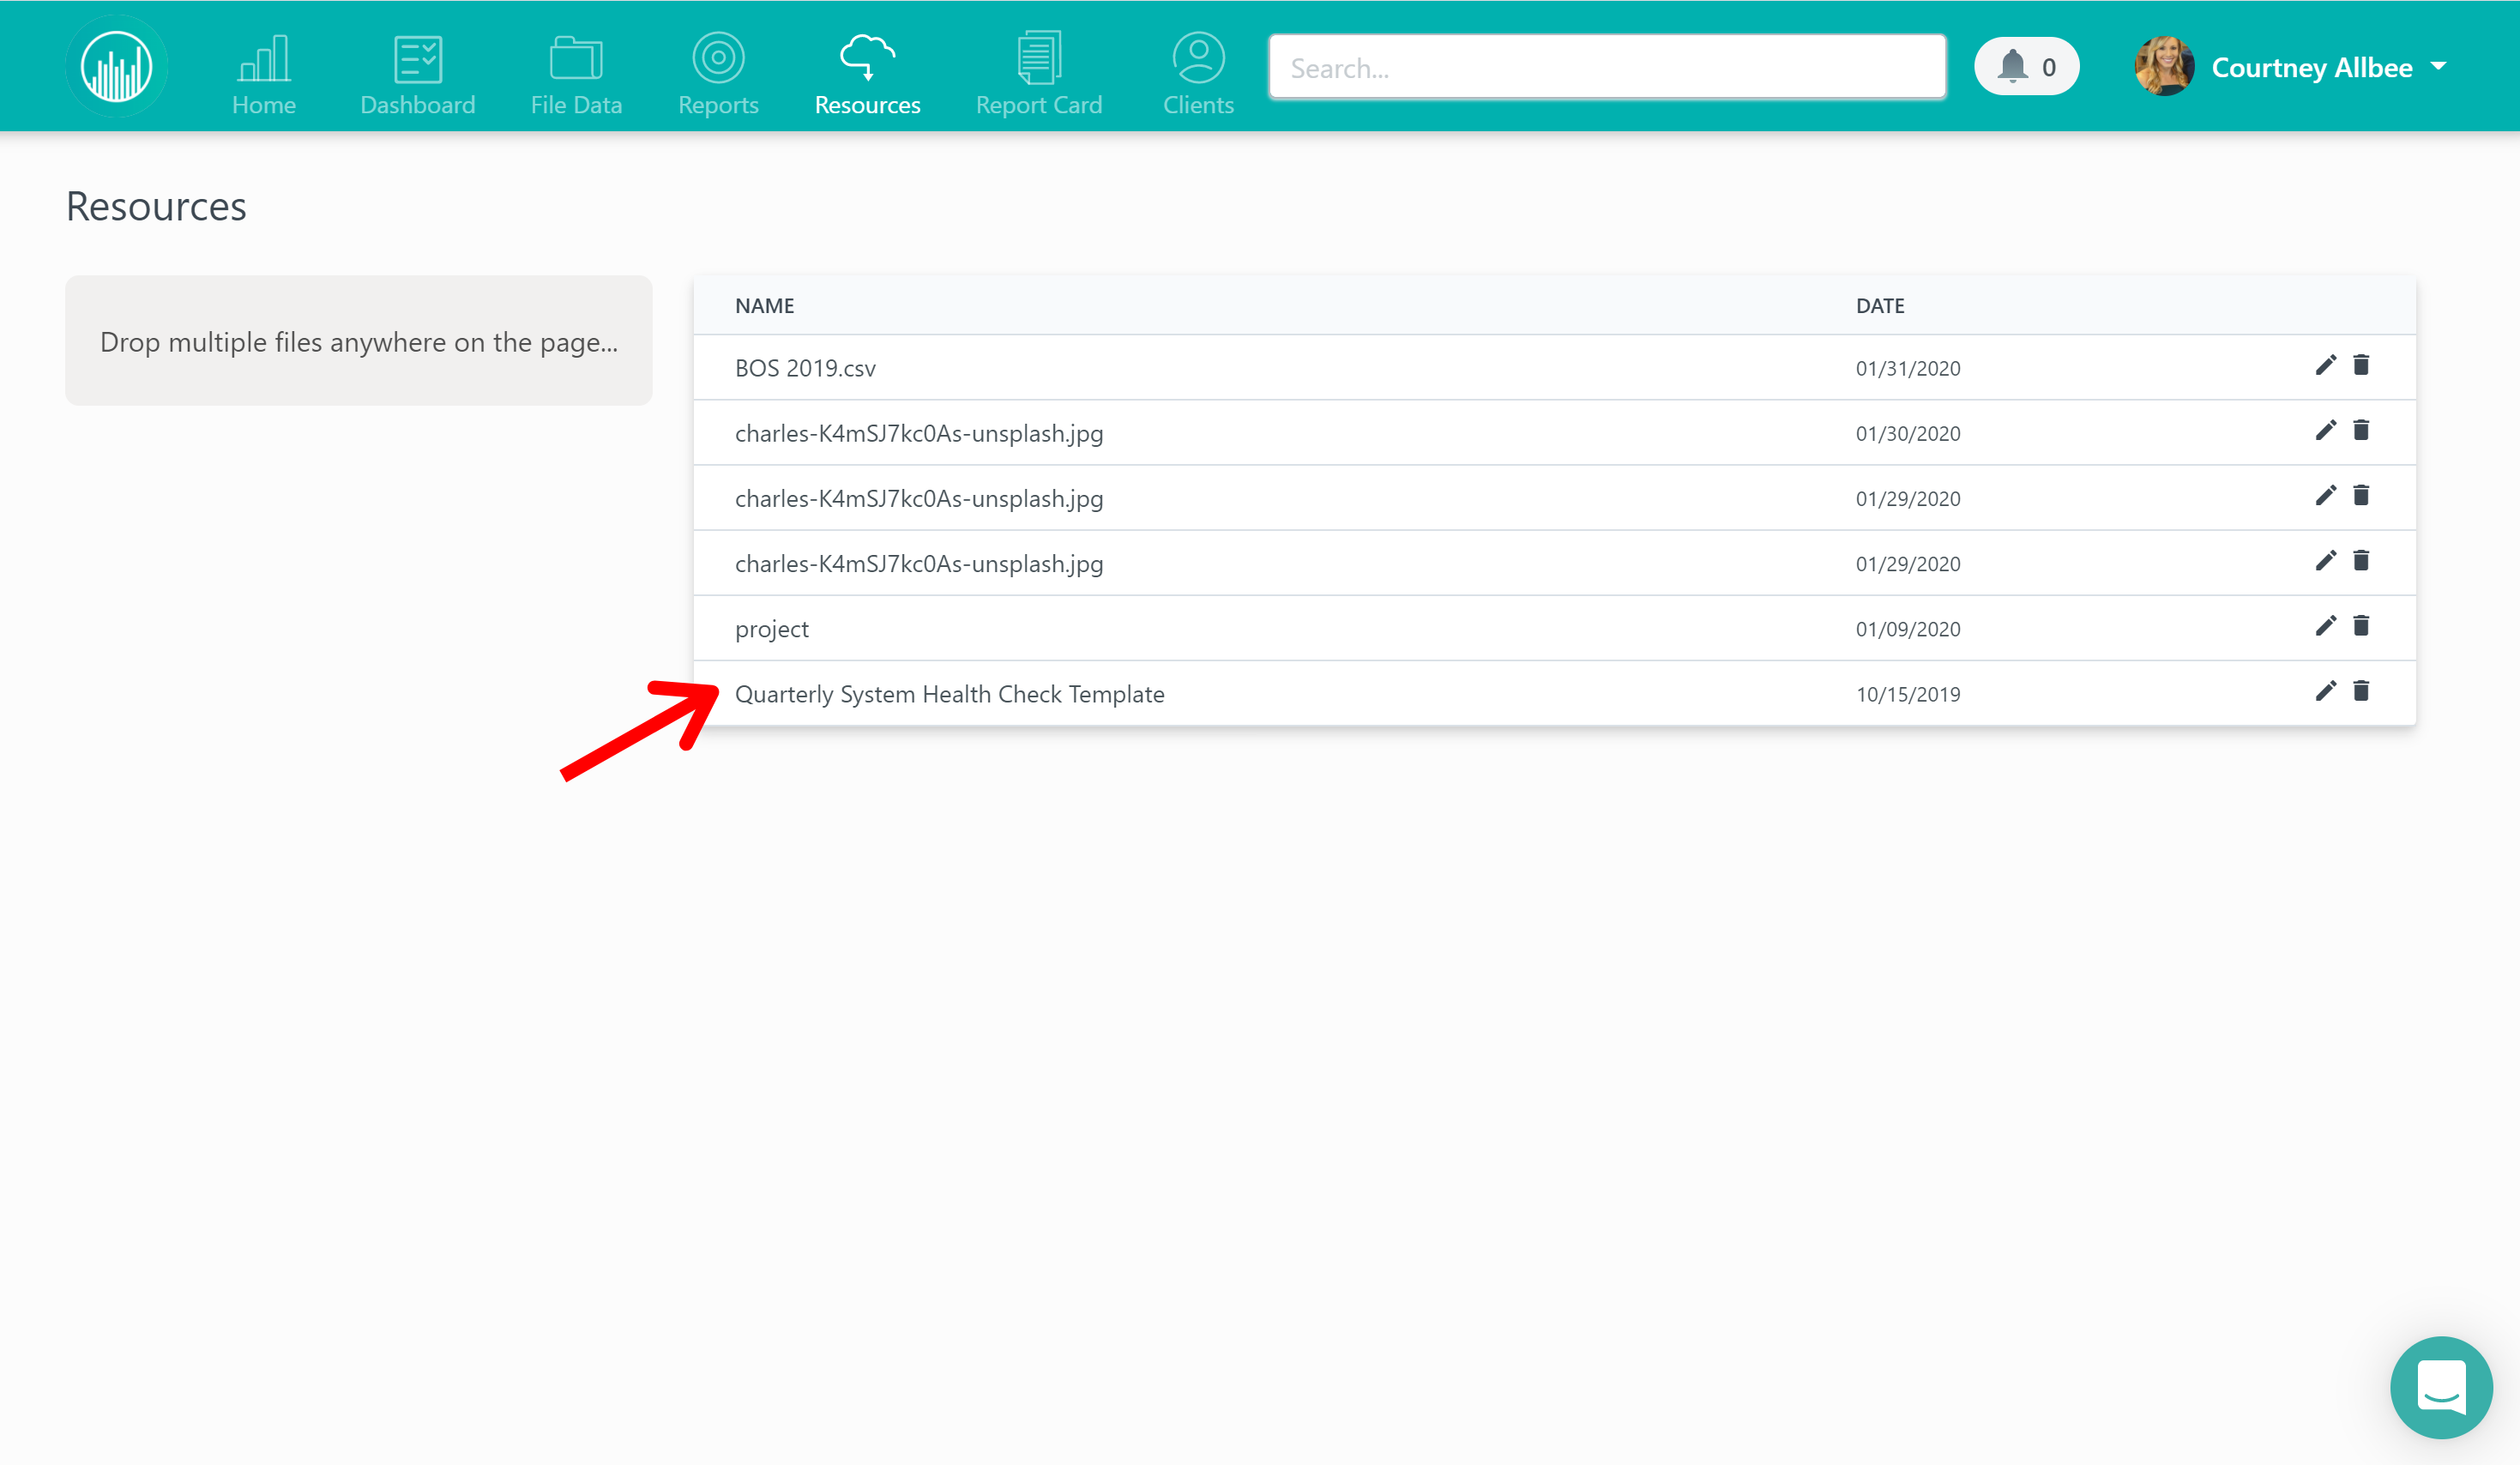Sort by the NAME column header
The width and height of the screenshot is (2520, 1465).
point(764,306)
